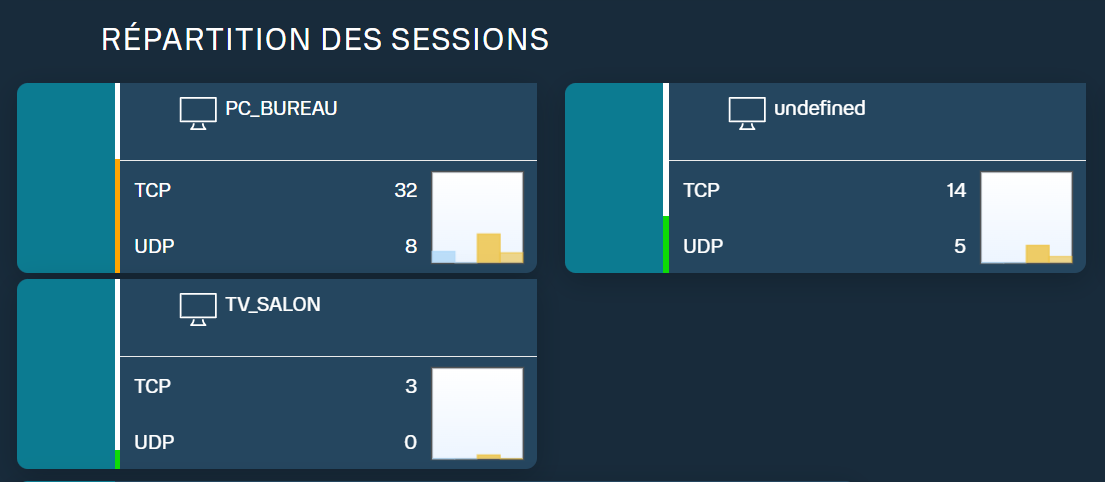The height and width of the screenshot is (482, 1105).
Task: Click the TCP count 3 for TV_SALON
Action: coord(411,386)
